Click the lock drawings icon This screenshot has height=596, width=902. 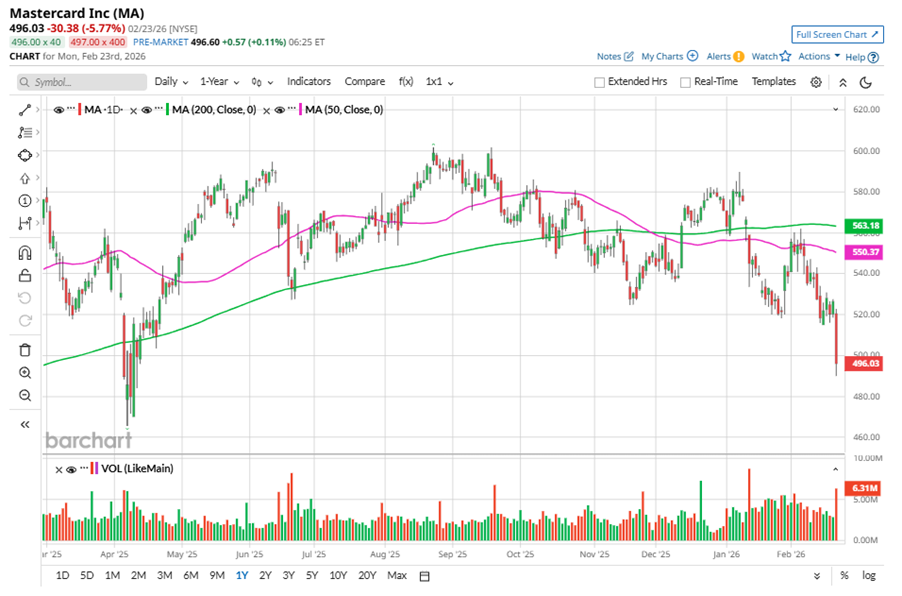[25, 275]
